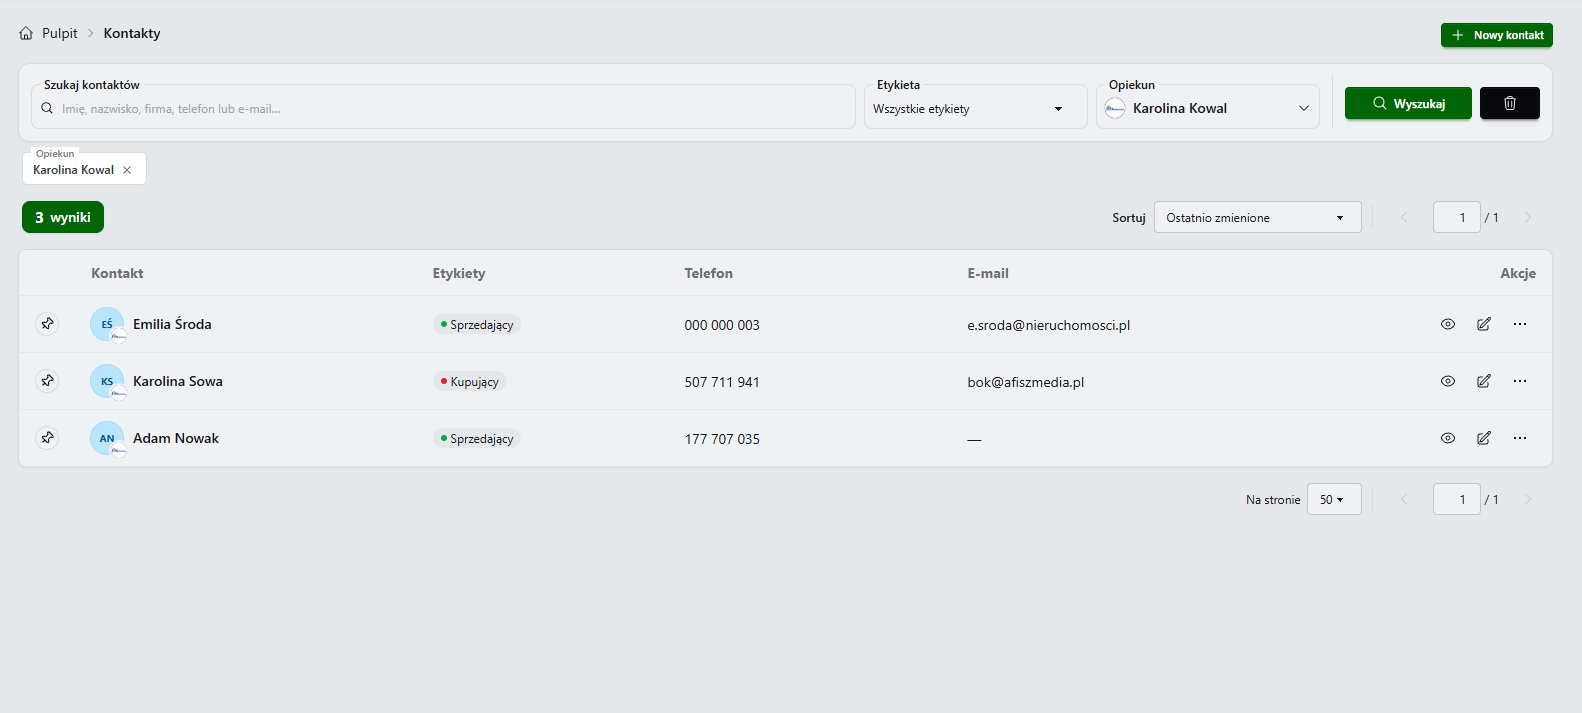This screenshot has width=1582, height=713.
Task: Pin the Adam Nowak contact
Action: click(x=47, y=438)
